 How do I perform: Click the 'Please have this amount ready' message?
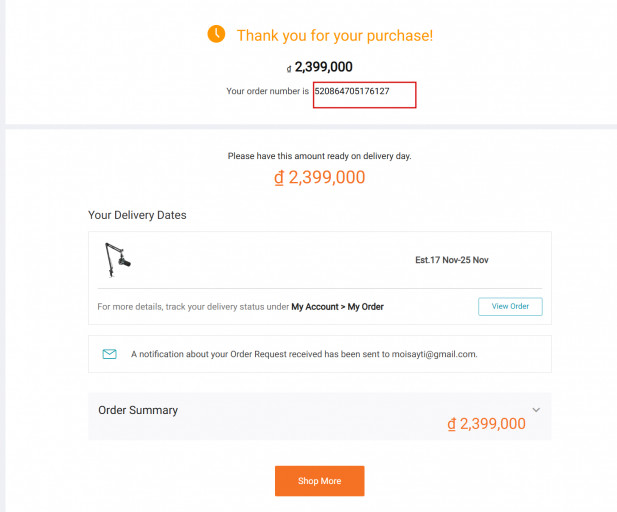tap(319, 156)
